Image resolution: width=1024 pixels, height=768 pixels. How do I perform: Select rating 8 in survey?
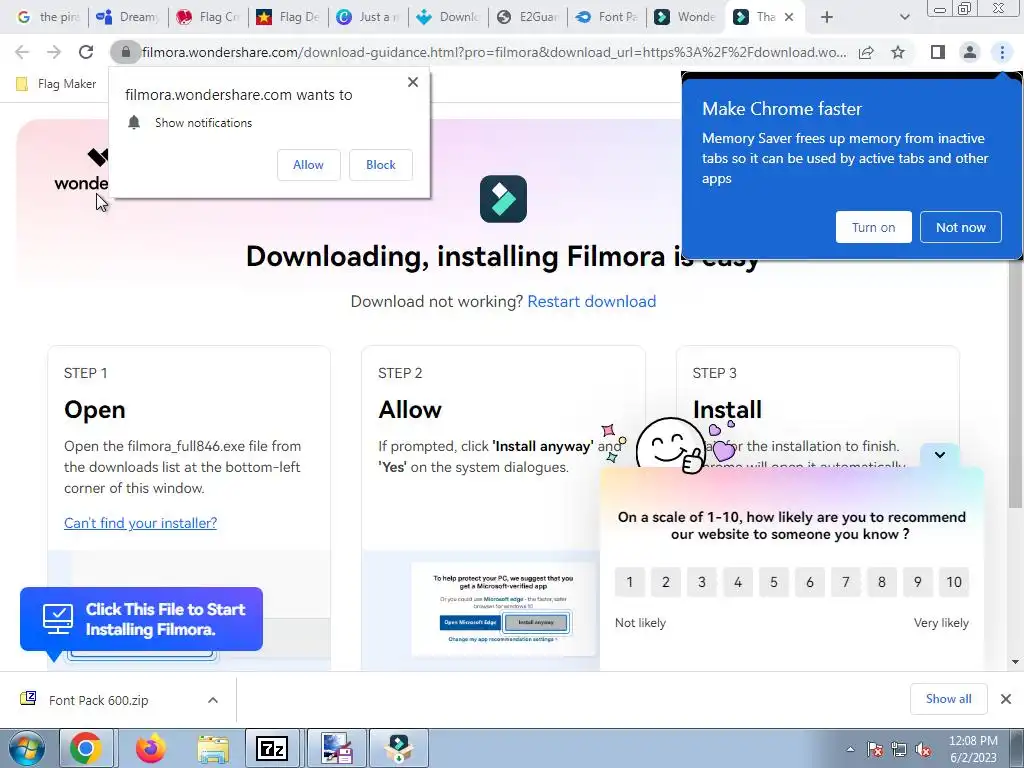(x=882, y=582)
